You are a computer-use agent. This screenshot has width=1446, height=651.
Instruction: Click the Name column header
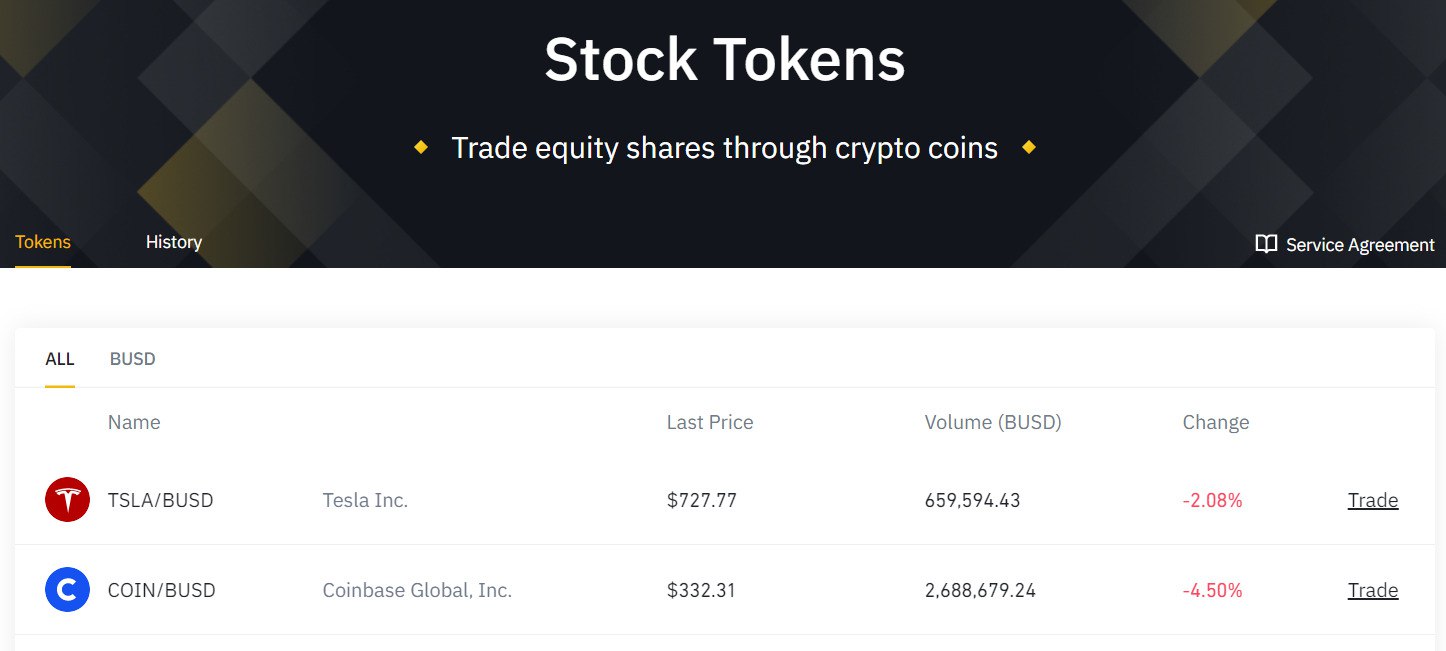[x=134, y=422]
